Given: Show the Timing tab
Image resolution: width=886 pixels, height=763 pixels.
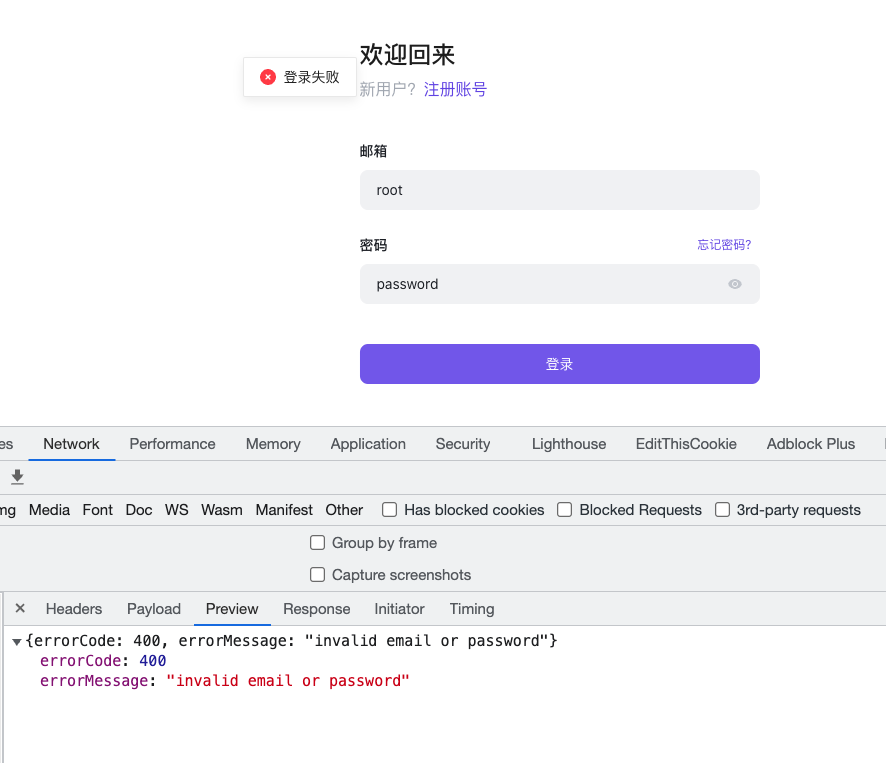Looking at the screenshot, I should click(472, 609).
